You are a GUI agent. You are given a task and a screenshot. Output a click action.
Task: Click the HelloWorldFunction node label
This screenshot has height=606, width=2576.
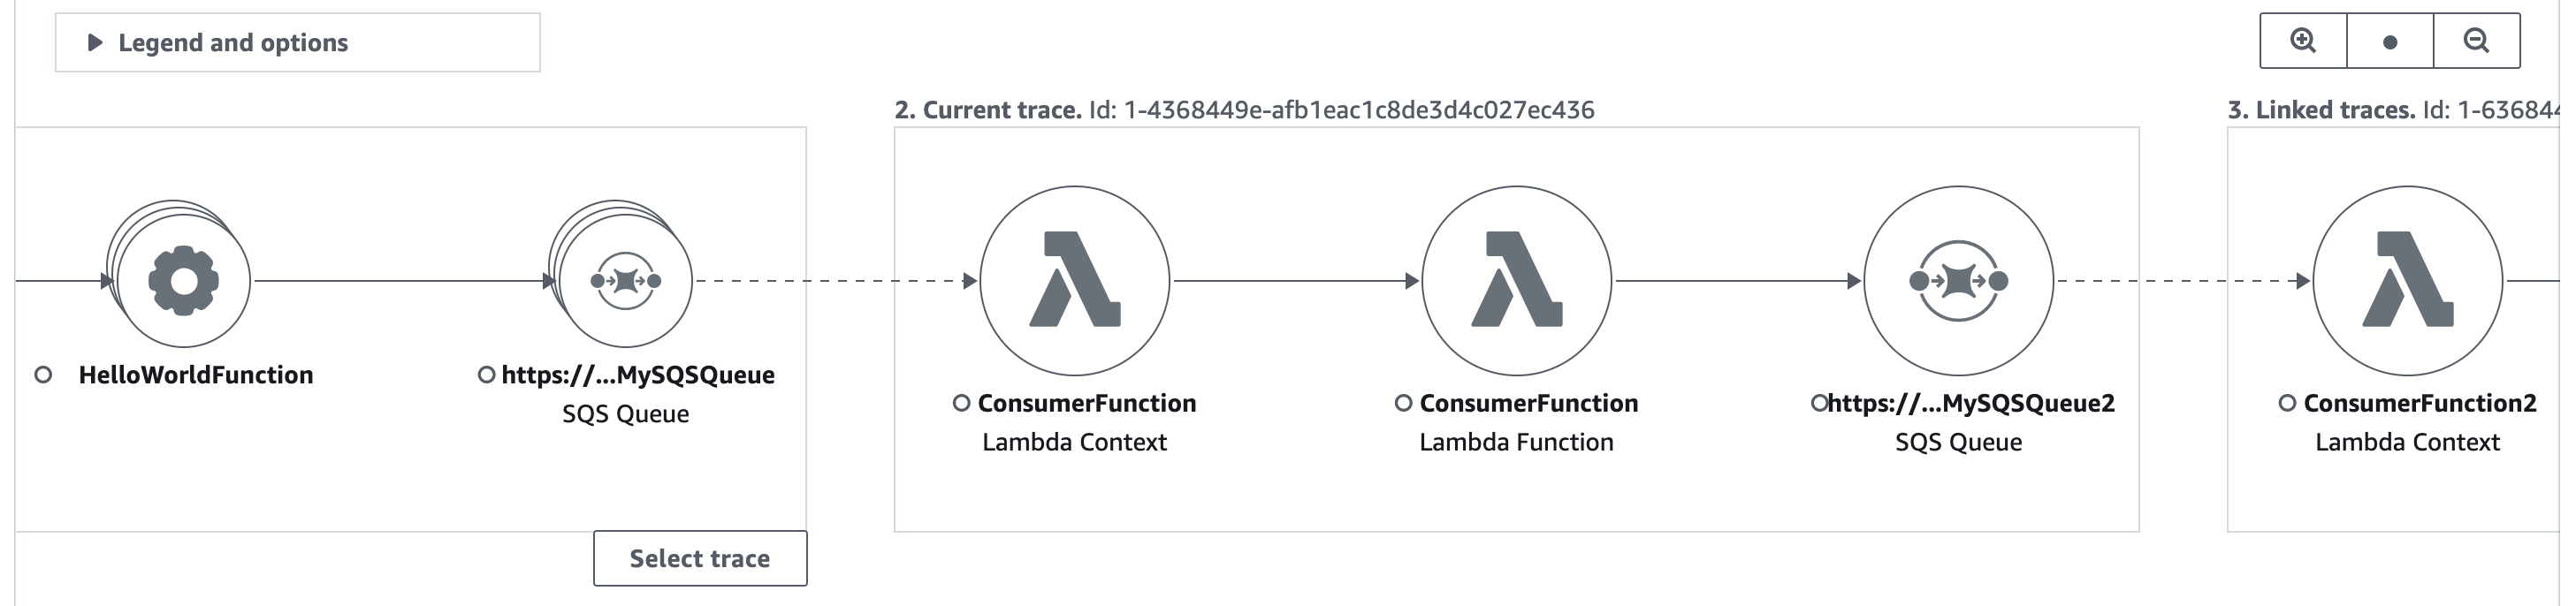point(196,376)
